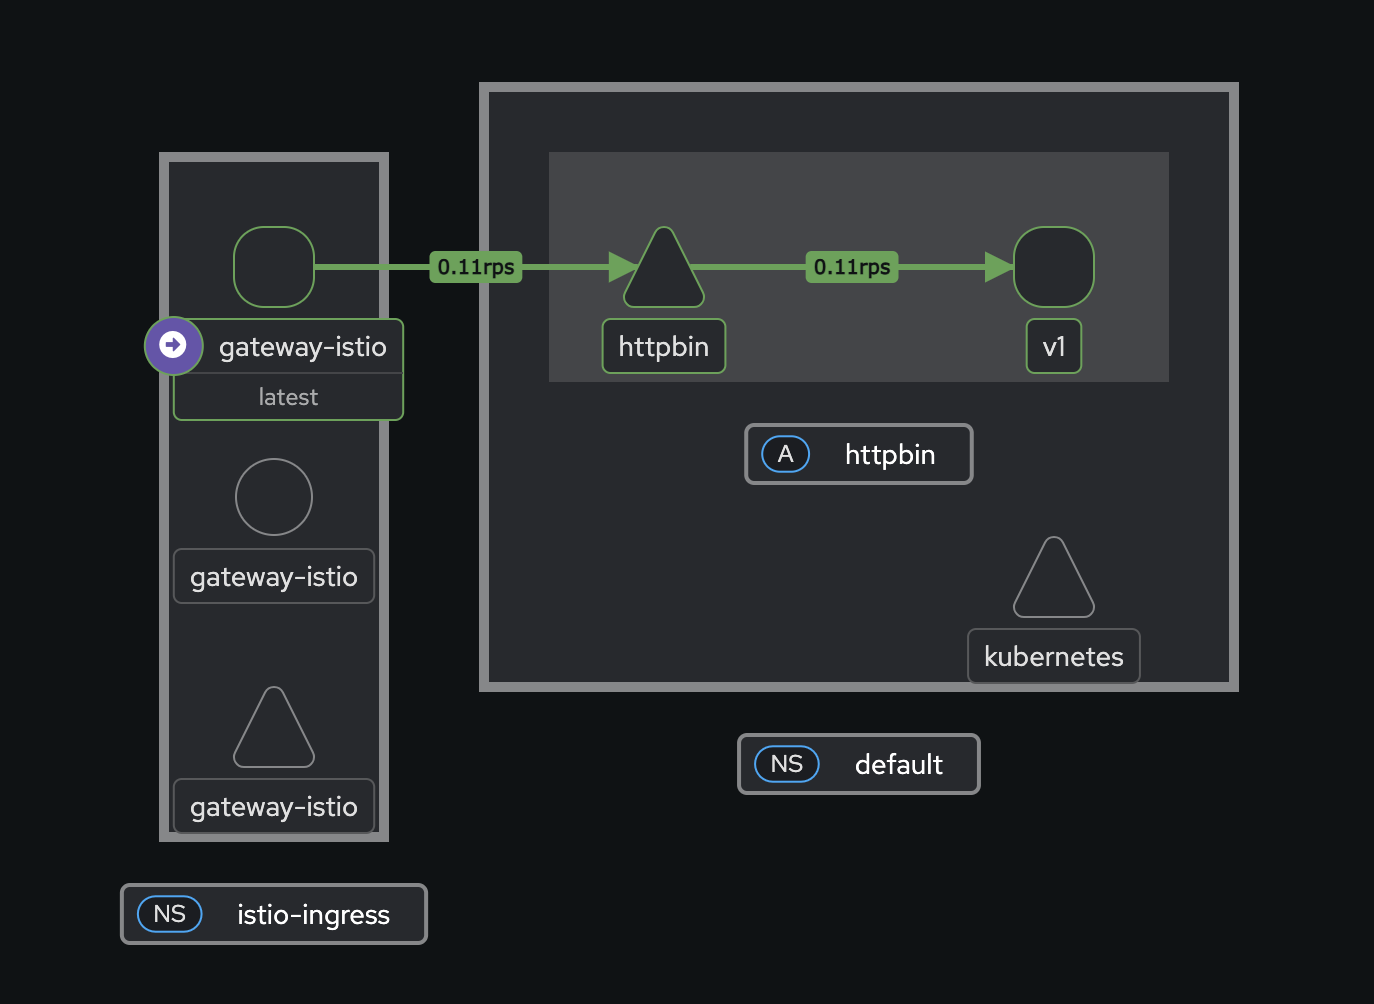
Task: Click the 'latest' version label
Action: point(288,397)
